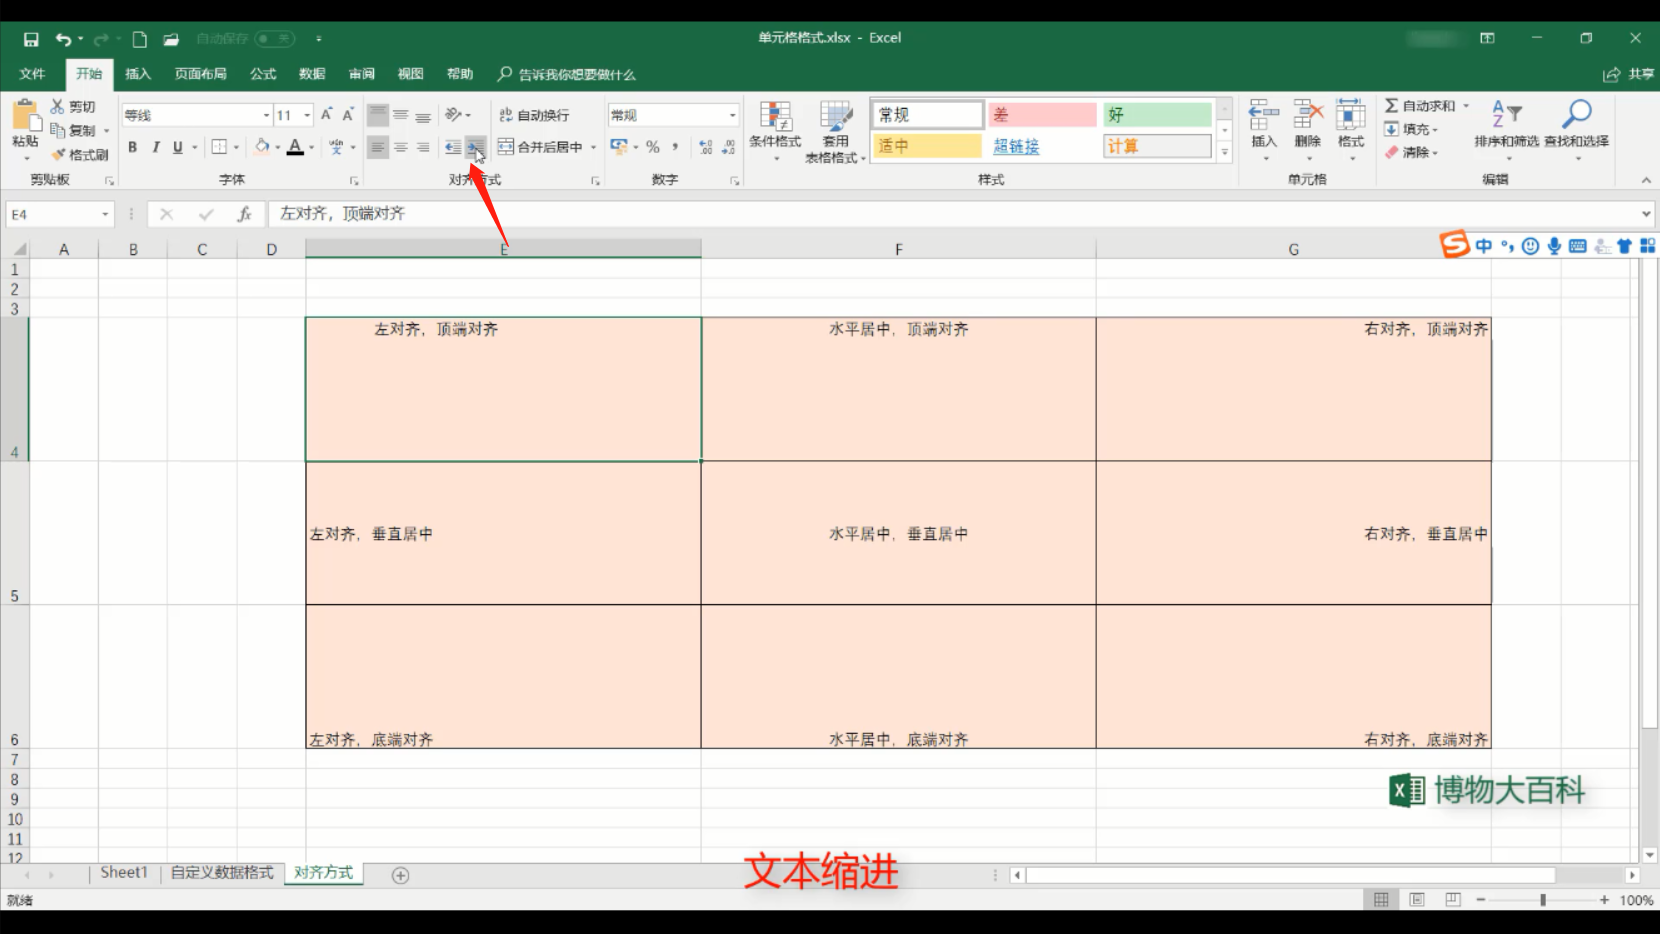Toggle Underline formatting
Image resolution: width=1660 pixels, height=934 pixels.
tap(178, 147)
